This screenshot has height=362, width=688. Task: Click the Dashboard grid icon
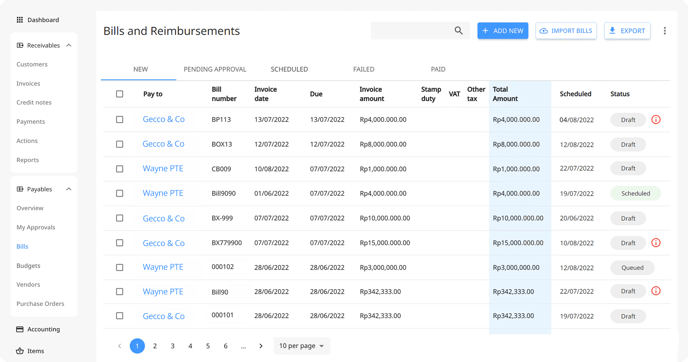click(20, 20)
